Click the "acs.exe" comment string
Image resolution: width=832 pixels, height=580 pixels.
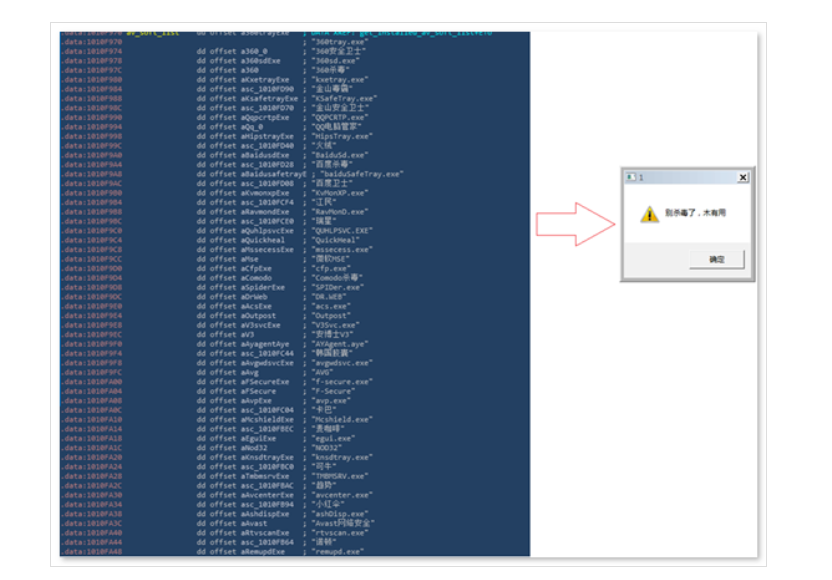pyautogui.click(x=331, y=307)
